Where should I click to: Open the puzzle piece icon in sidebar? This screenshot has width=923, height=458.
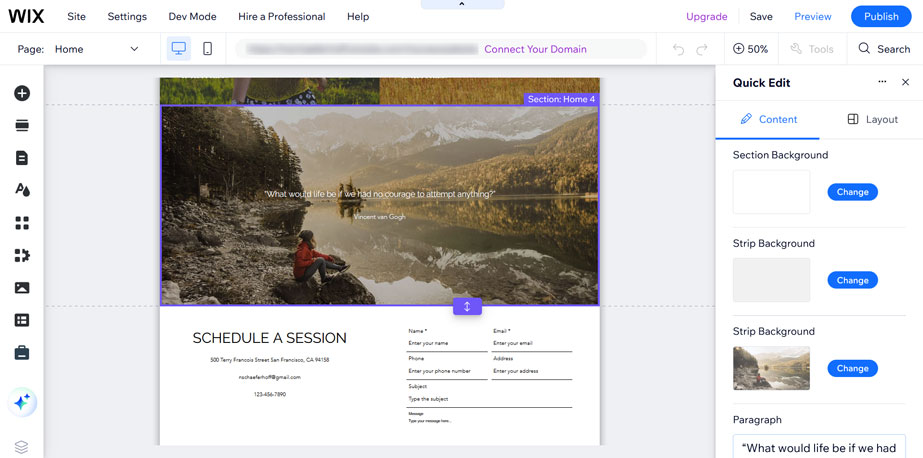(22, 255)
